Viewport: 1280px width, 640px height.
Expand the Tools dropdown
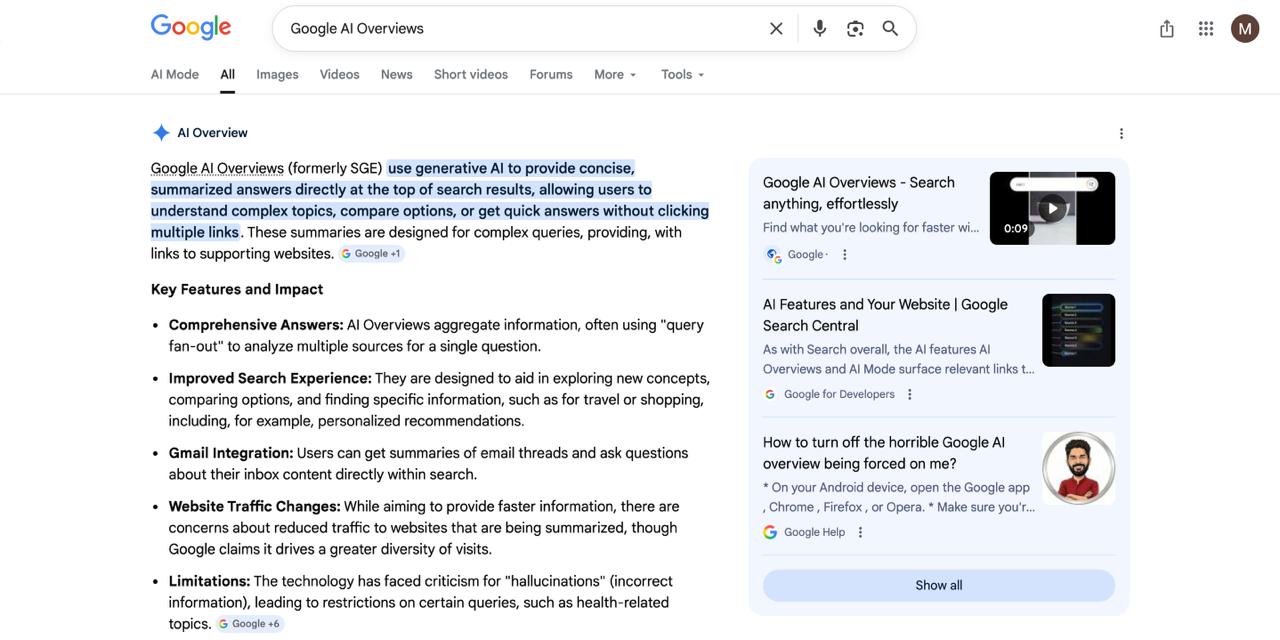683,75
